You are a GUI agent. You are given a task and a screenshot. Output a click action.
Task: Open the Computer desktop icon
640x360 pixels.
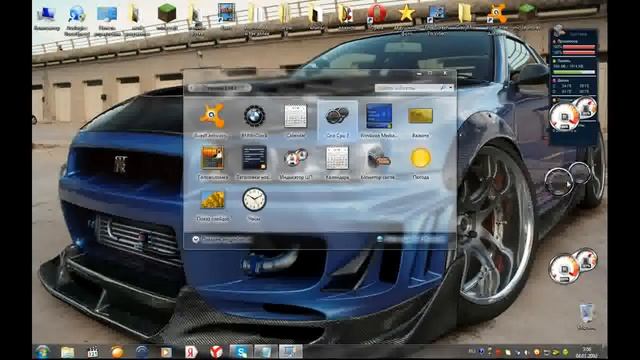tap(47, 17)
